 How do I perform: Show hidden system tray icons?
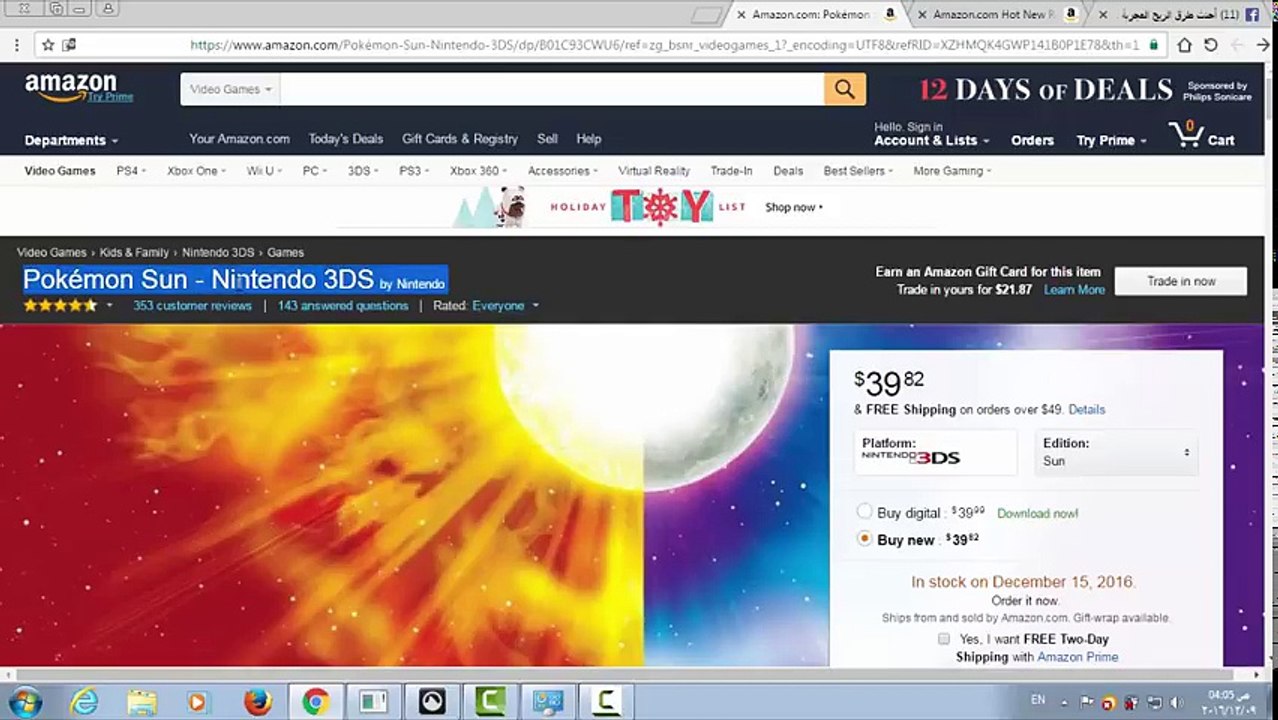1063,702
